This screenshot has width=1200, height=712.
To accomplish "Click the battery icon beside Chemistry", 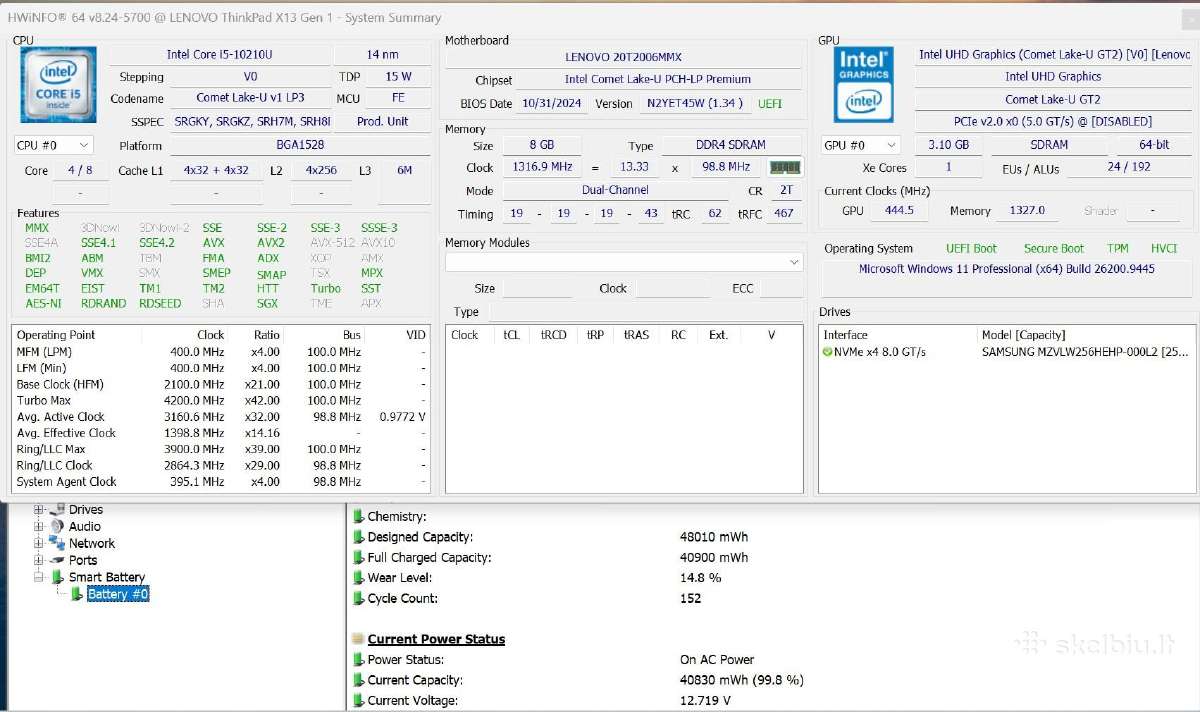I will (358, 517).
